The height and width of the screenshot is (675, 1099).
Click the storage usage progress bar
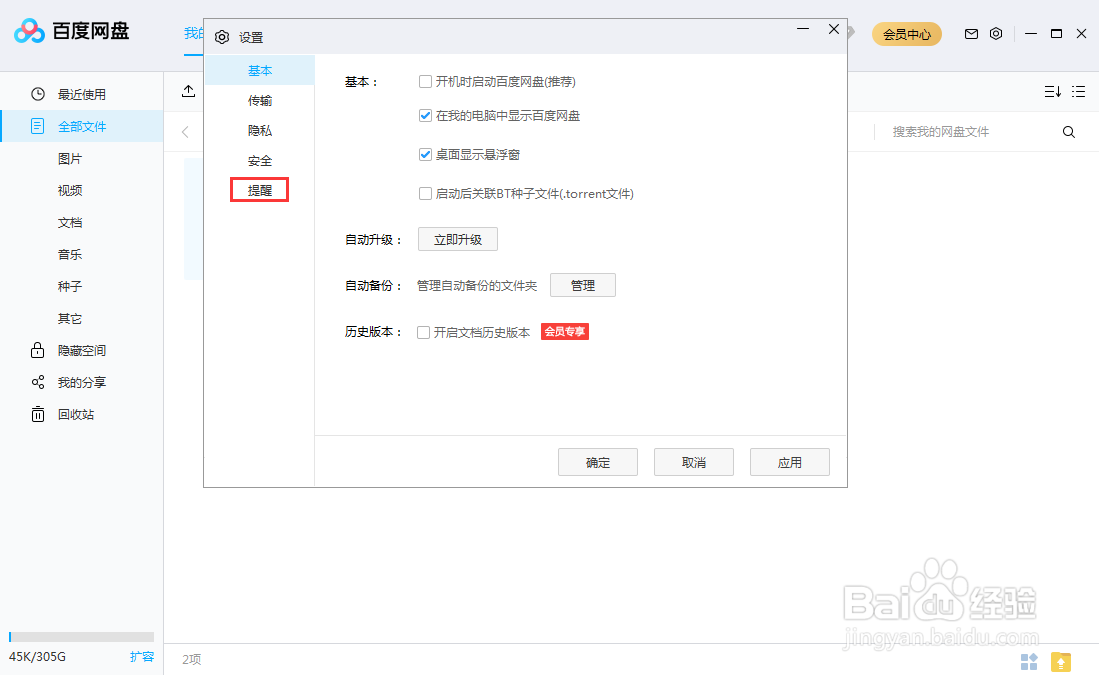click(x=81, y=636)
